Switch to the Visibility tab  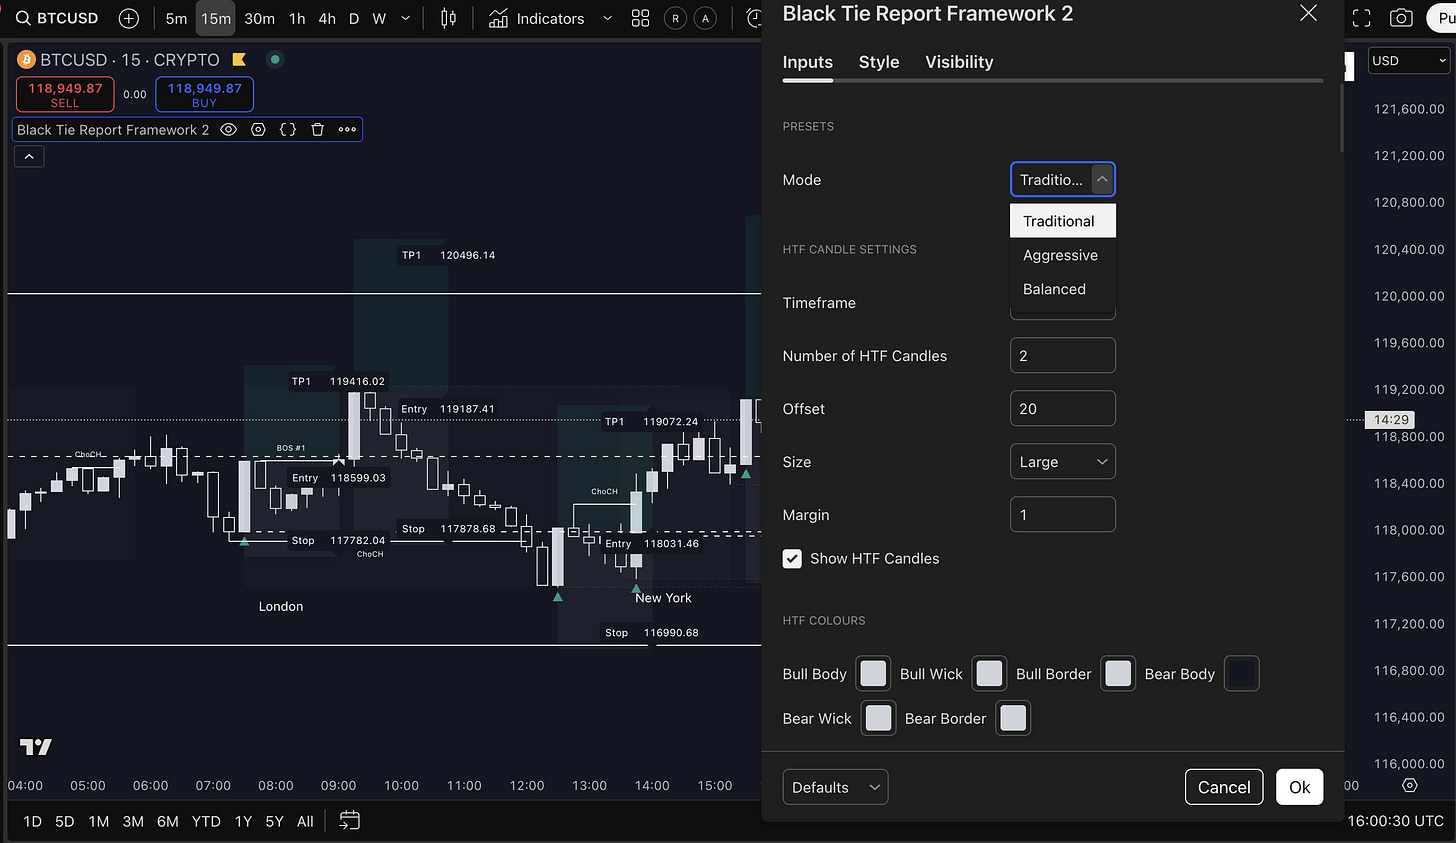(x=959, y=62)
